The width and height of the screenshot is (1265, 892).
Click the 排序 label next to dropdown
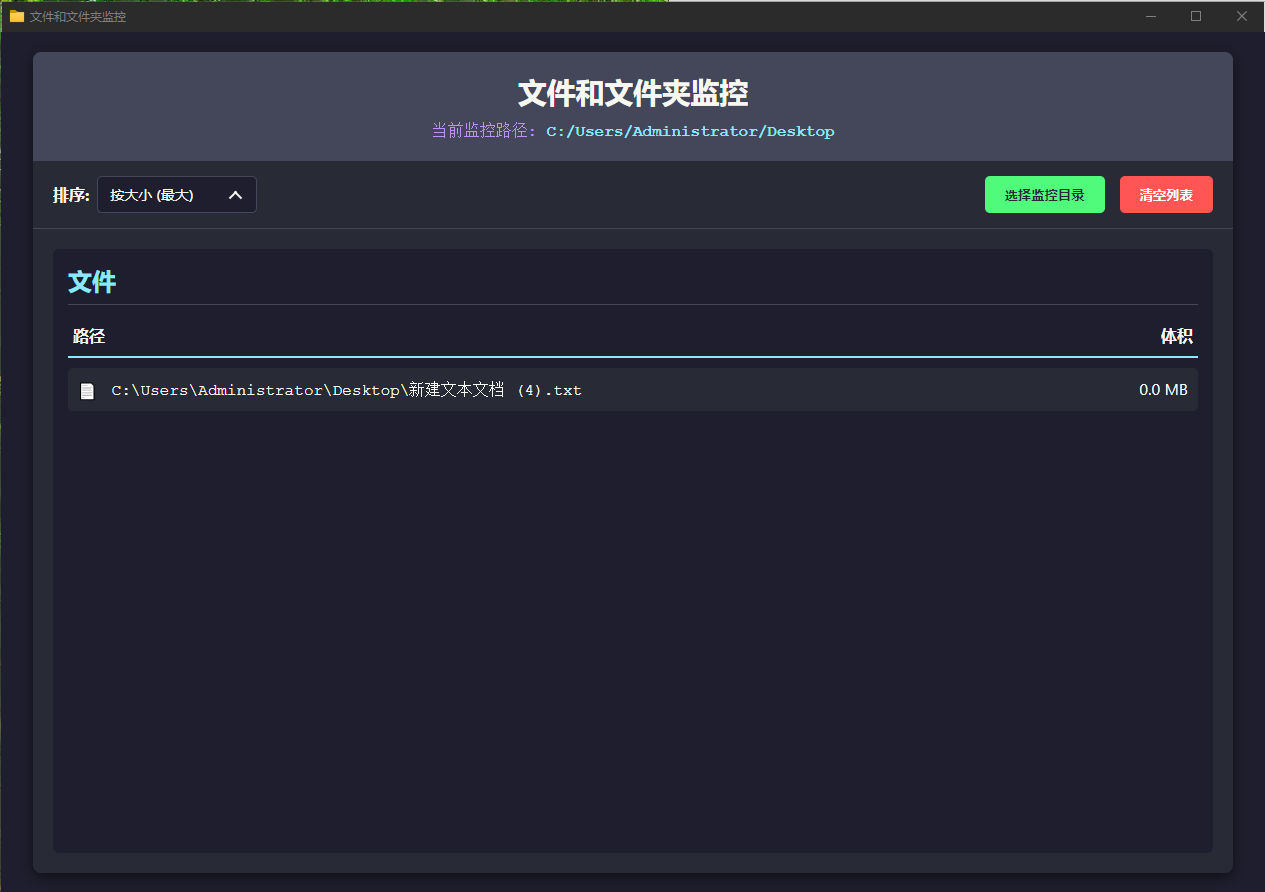71,195
